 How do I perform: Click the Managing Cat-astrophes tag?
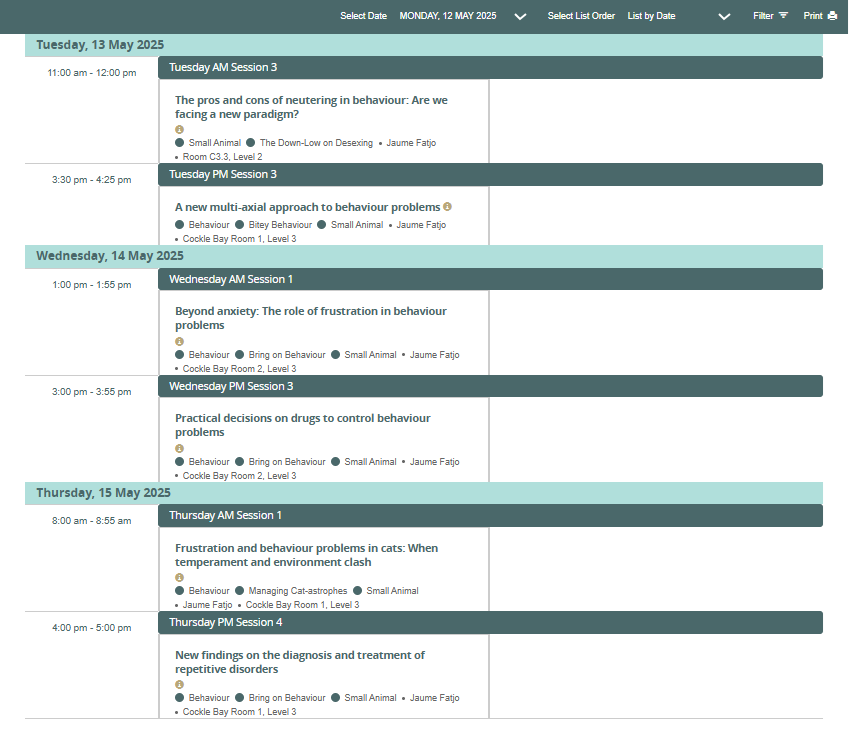(x=296, y=591)
